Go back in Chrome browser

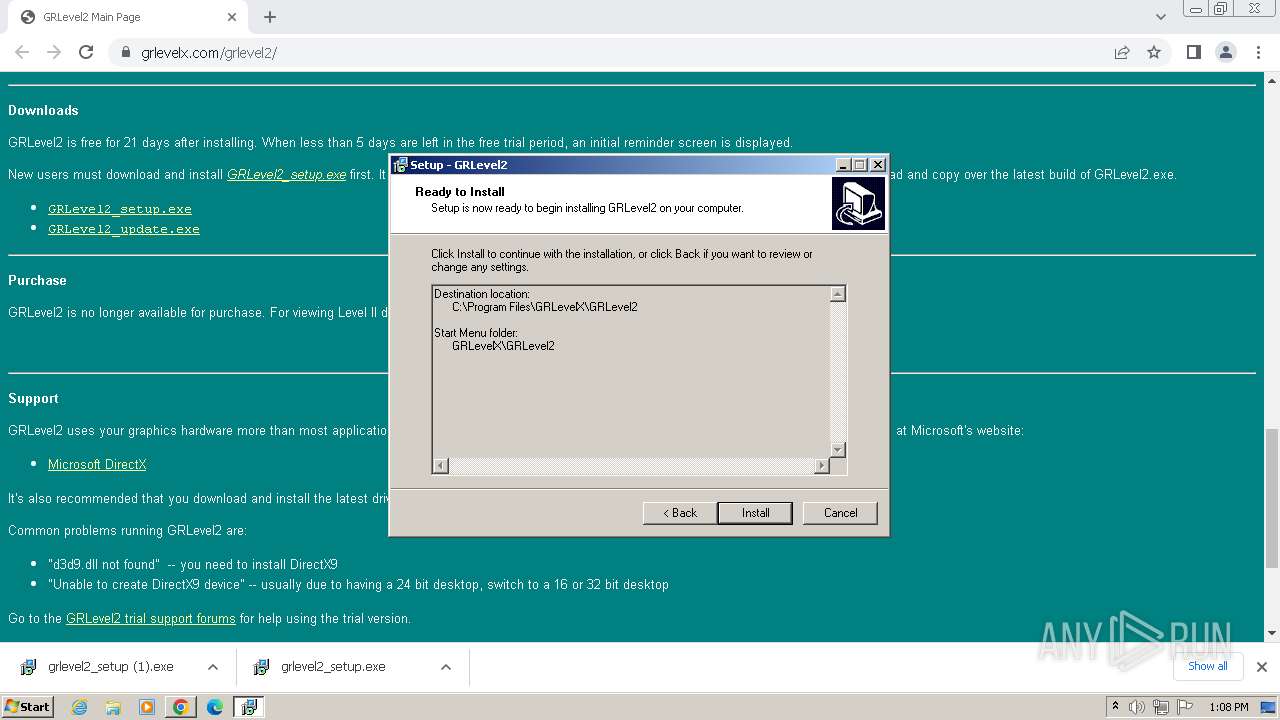pos(22,52)
